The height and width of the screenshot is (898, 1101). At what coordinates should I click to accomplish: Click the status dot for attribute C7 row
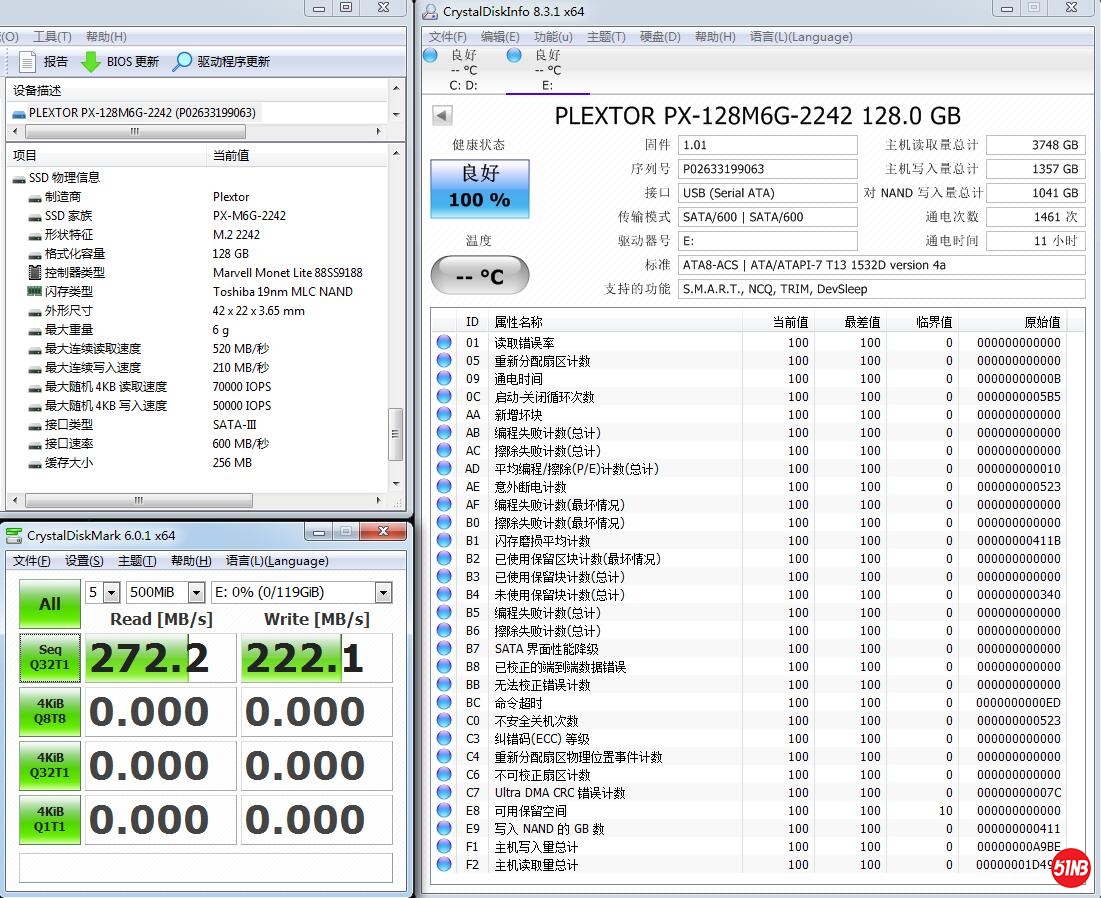point(444,793)
